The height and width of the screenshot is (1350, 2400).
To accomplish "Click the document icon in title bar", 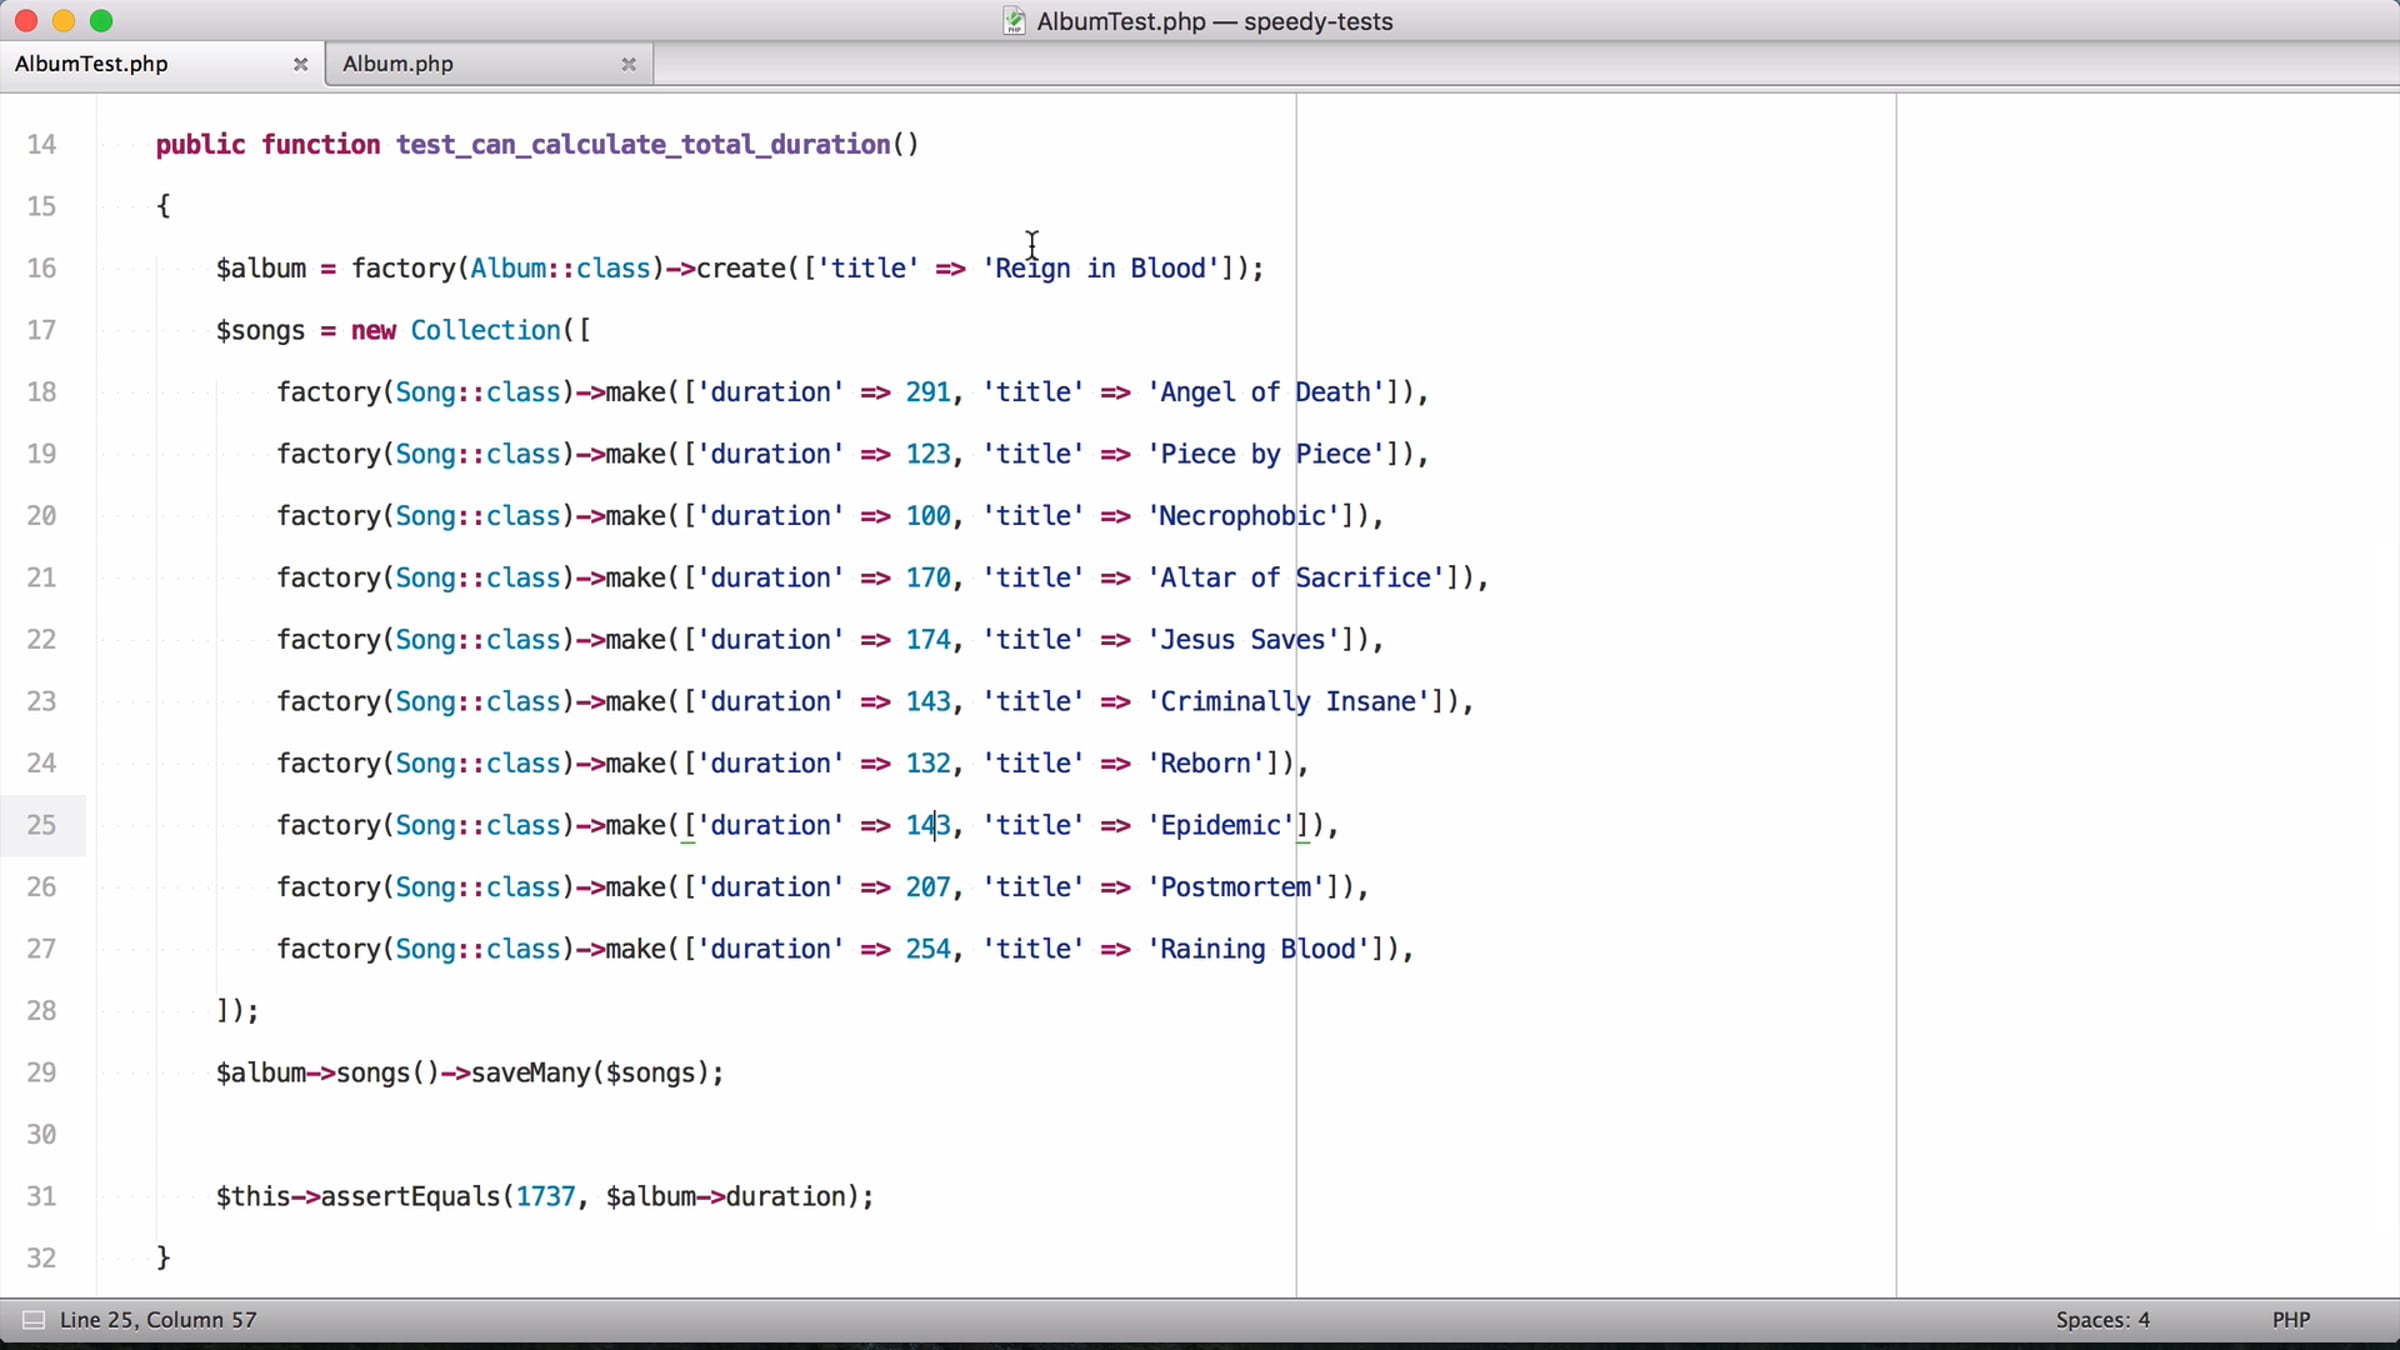I will (1014, 21).
